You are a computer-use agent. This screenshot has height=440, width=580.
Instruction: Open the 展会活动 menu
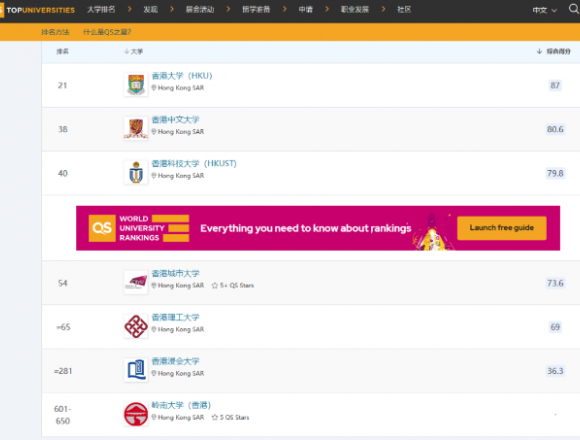(x=200, y=9)
